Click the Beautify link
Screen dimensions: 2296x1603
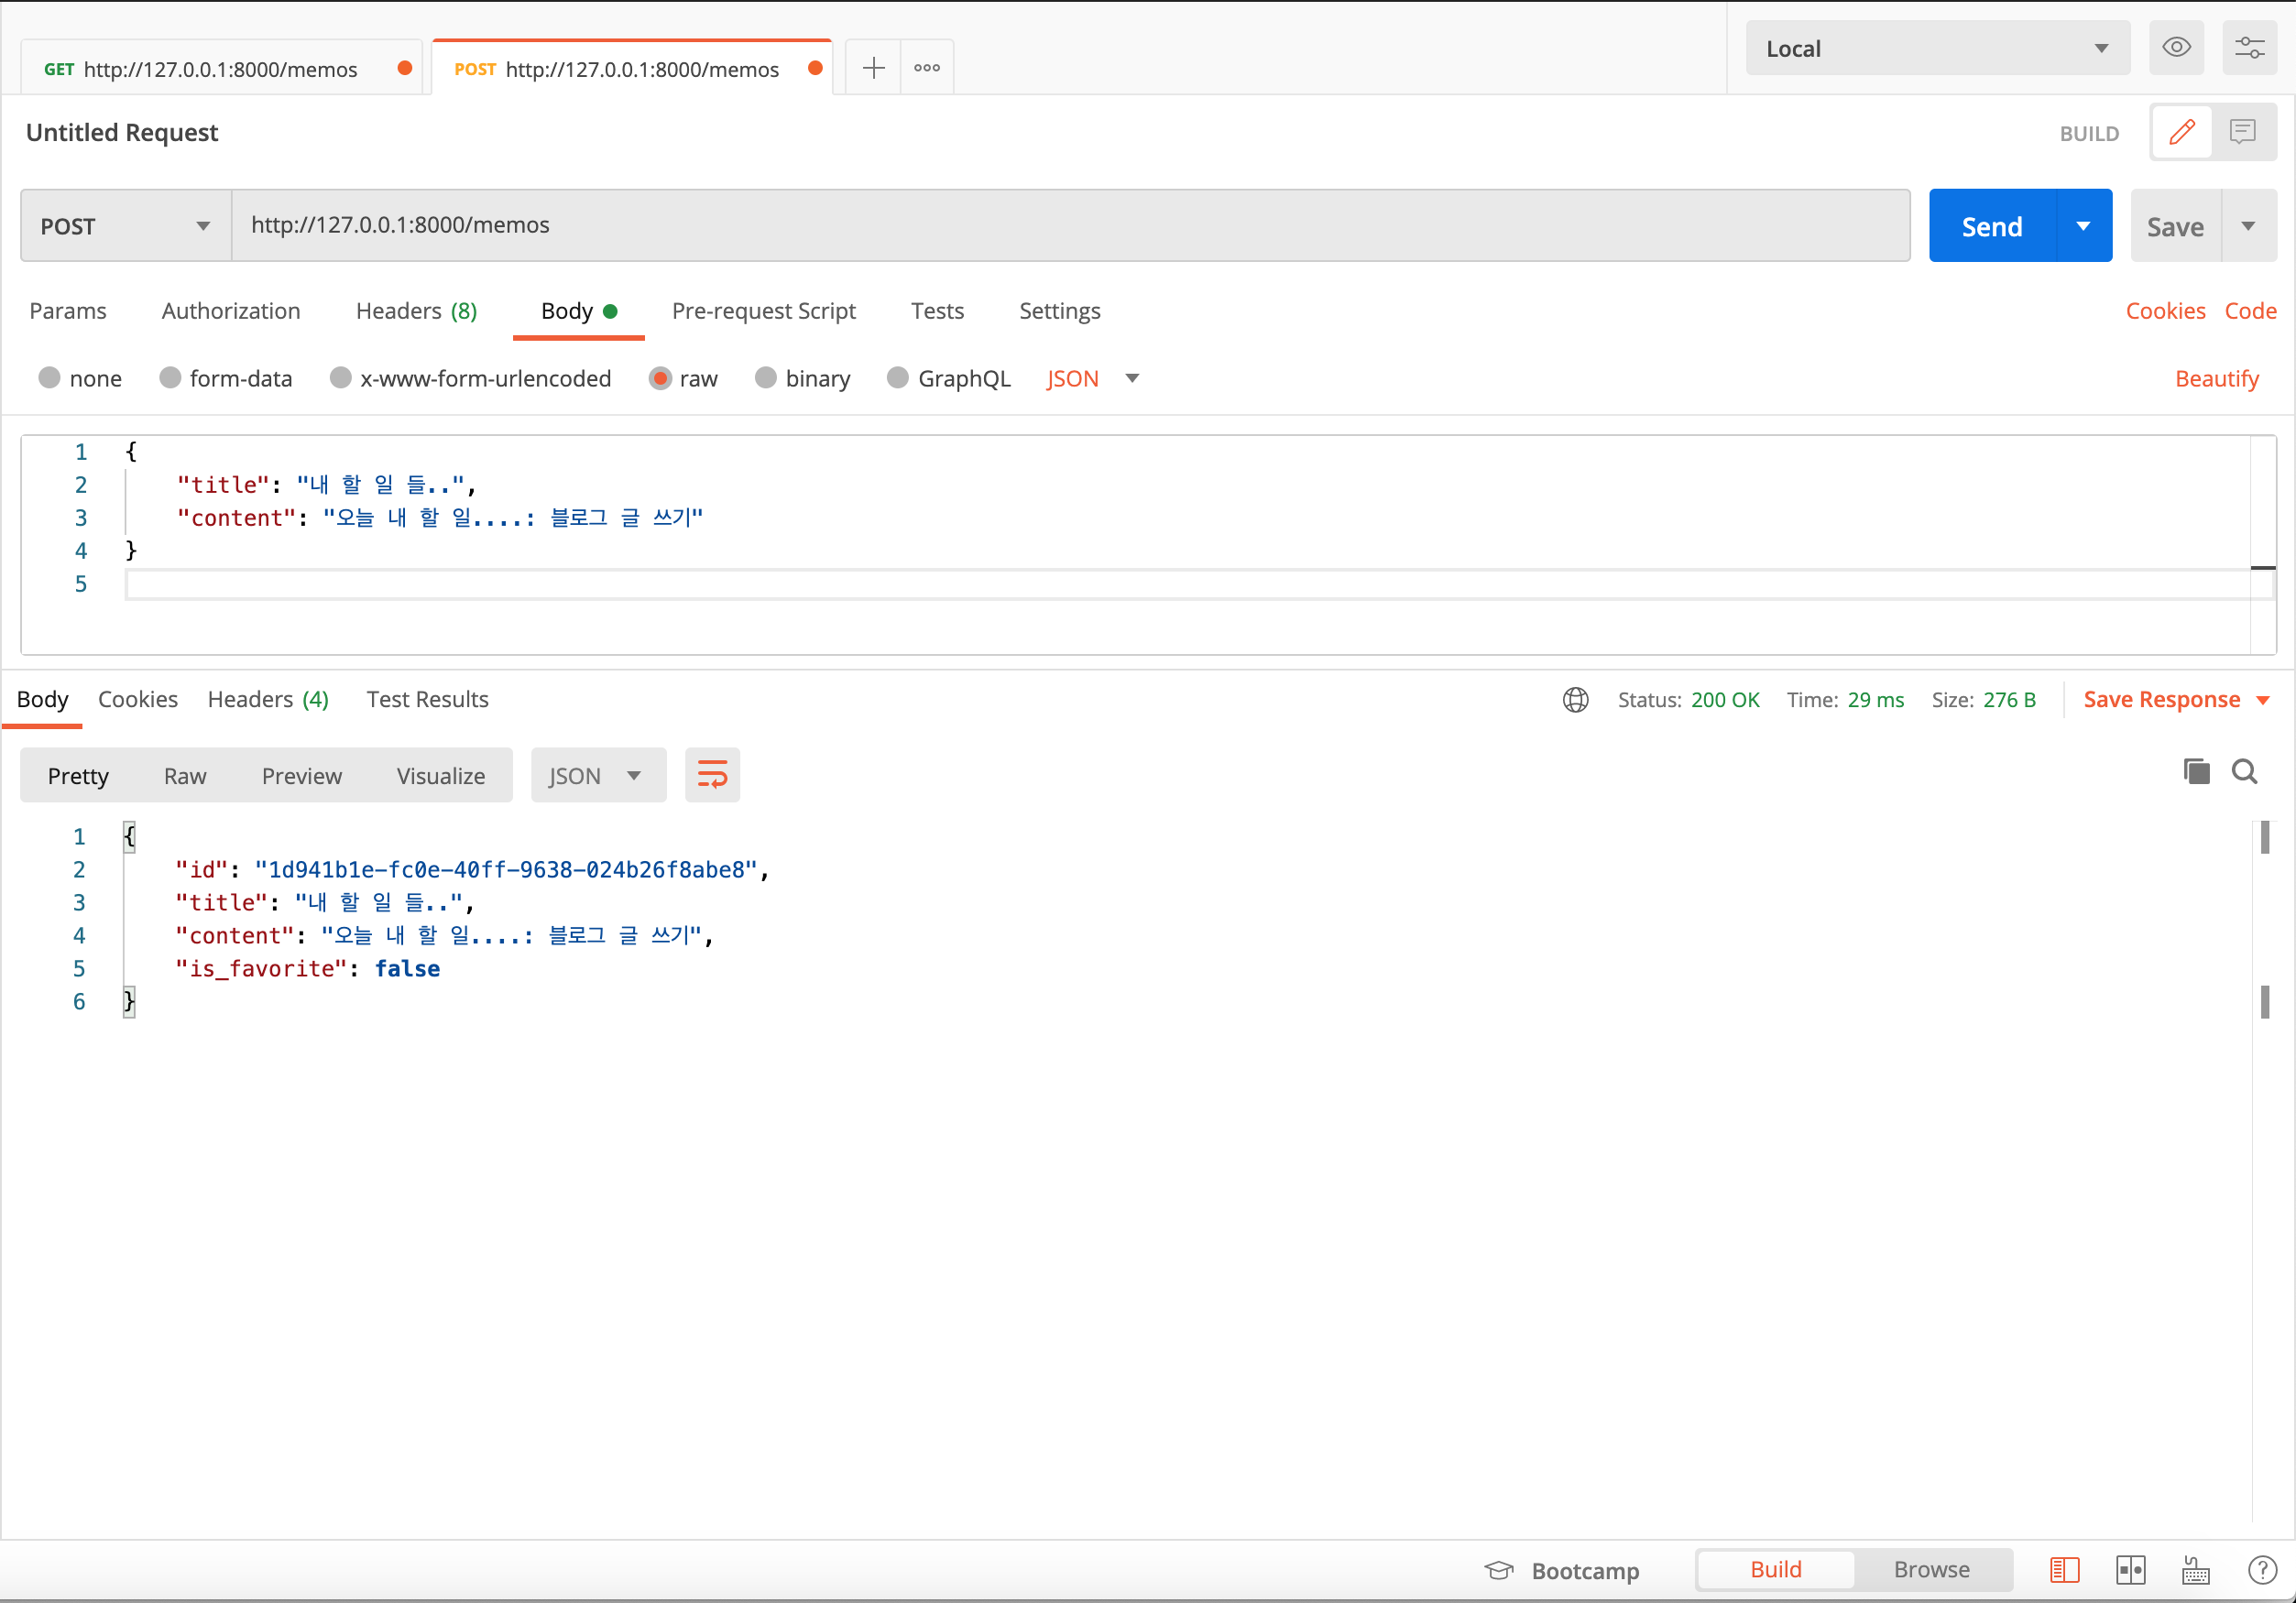(x=2216, y=379)
